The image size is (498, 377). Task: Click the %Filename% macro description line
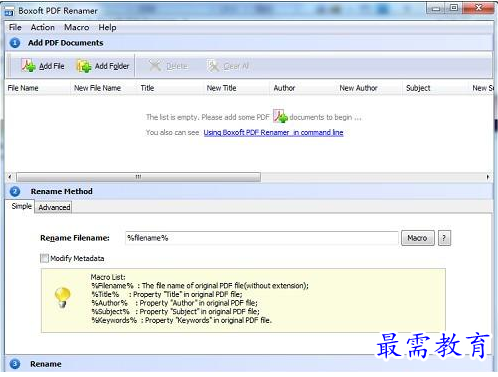coord(200,286)
